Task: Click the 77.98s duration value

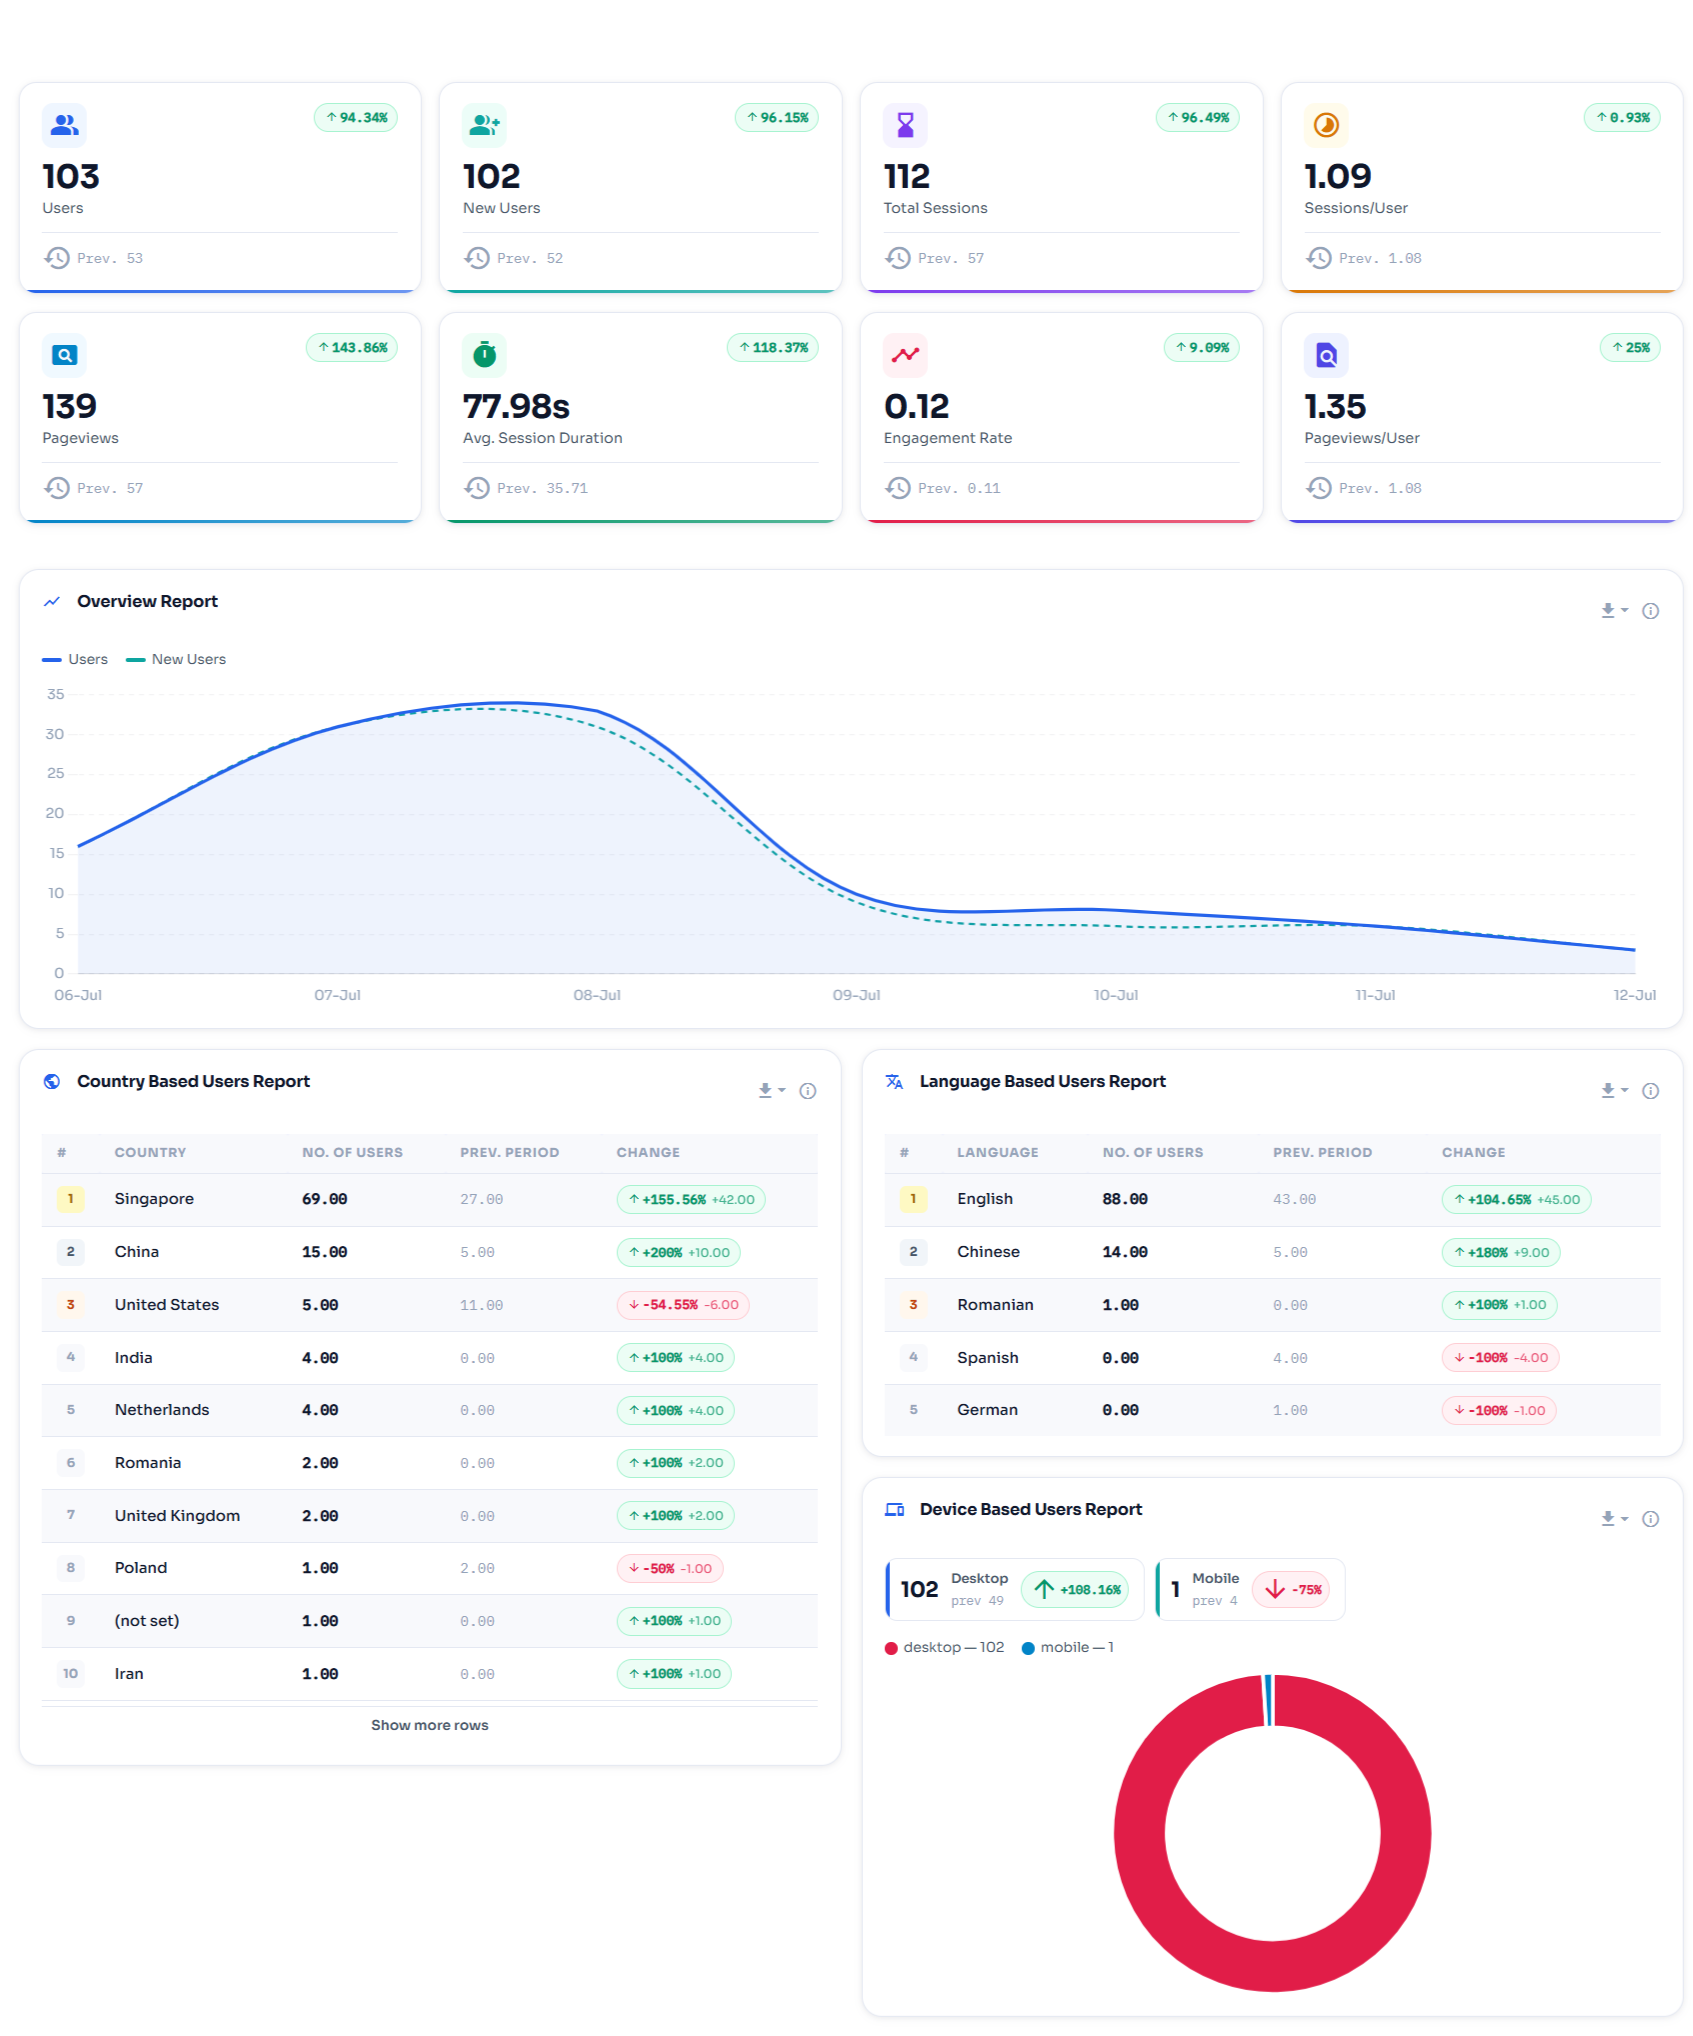Action: tap(516, 406)
